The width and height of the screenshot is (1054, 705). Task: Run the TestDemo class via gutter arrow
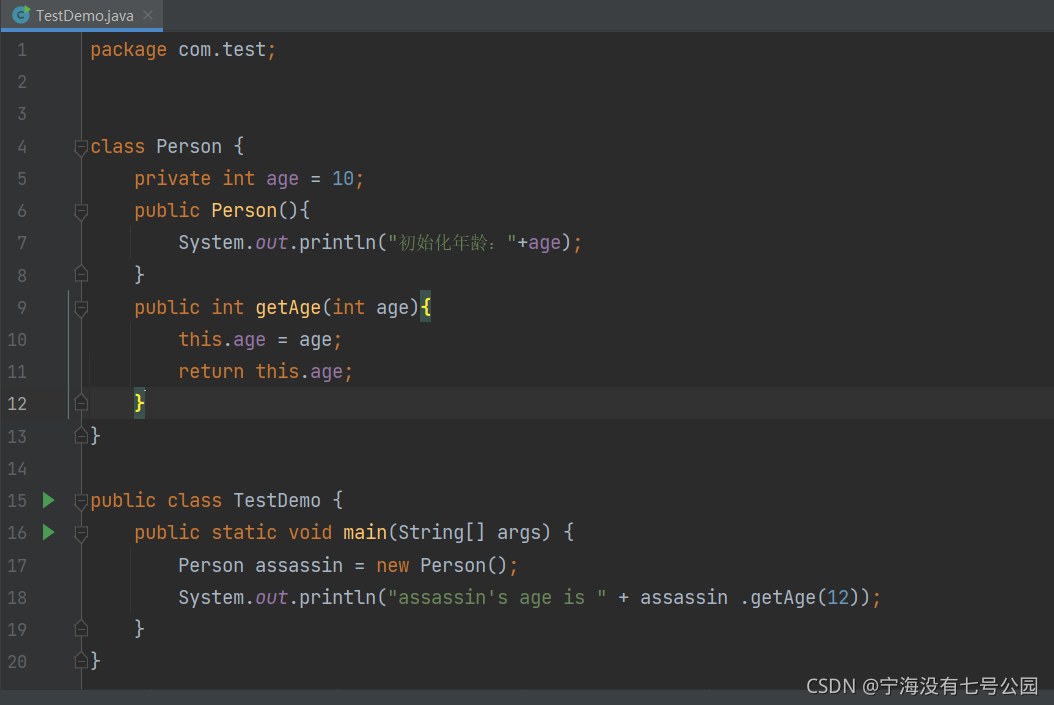[x=48, y=500]
